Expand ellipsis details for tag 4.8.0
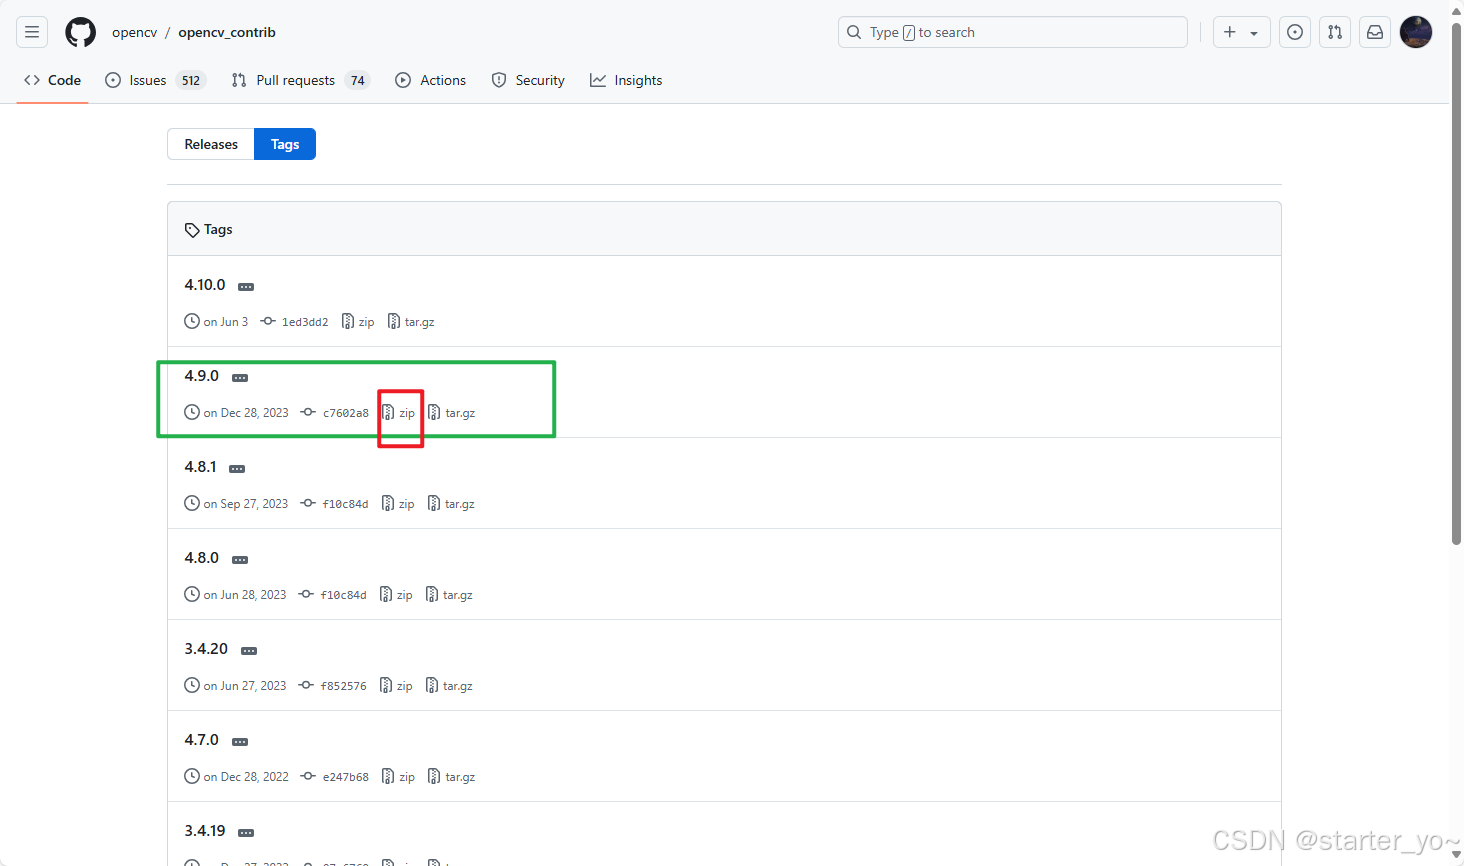 [240, 560]
